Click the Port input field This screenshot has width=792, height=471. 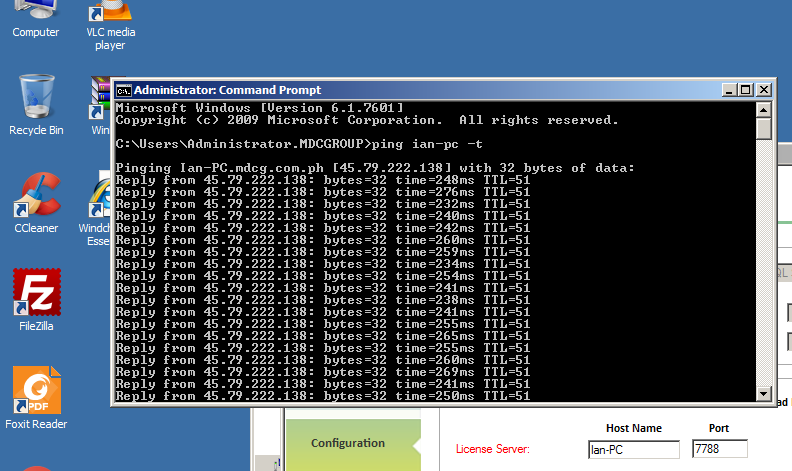[720, 449]
